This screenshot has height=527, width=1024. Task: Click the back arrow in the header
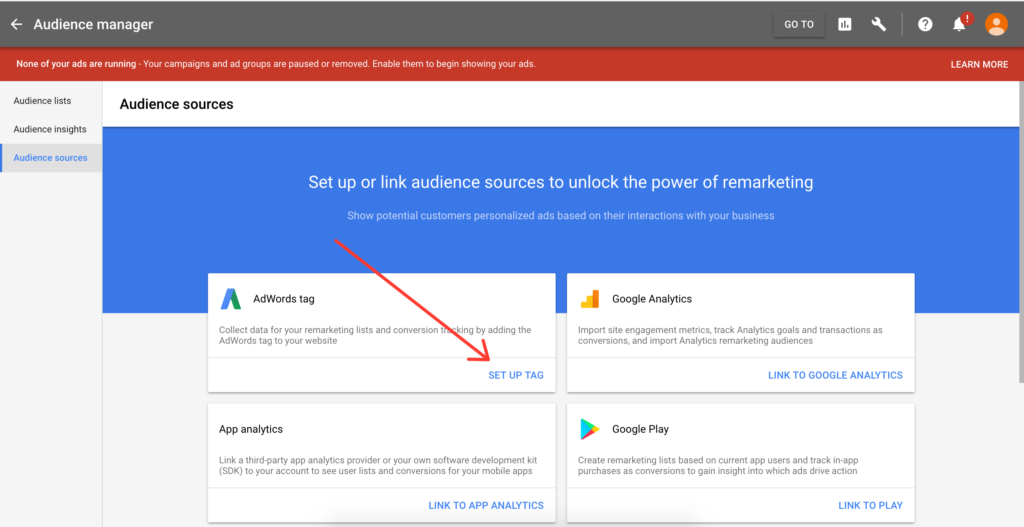pyautogui.click(x=16, y=24)
